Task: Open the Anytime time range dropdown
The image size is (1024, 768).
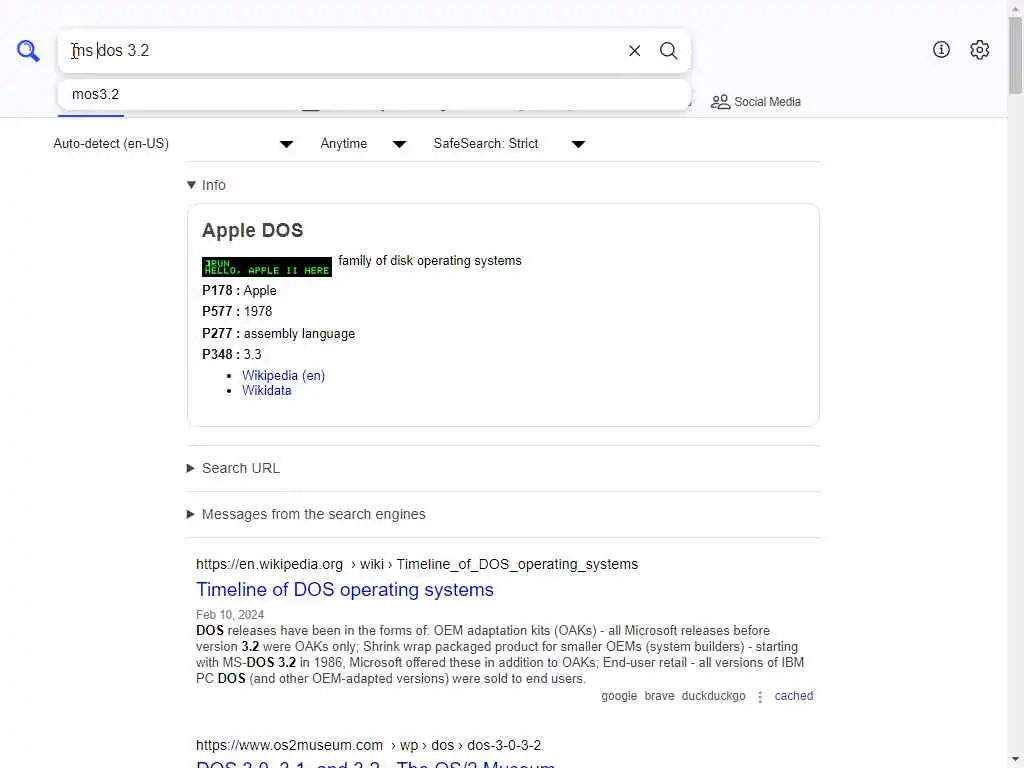Action: [x=363, y=144]
